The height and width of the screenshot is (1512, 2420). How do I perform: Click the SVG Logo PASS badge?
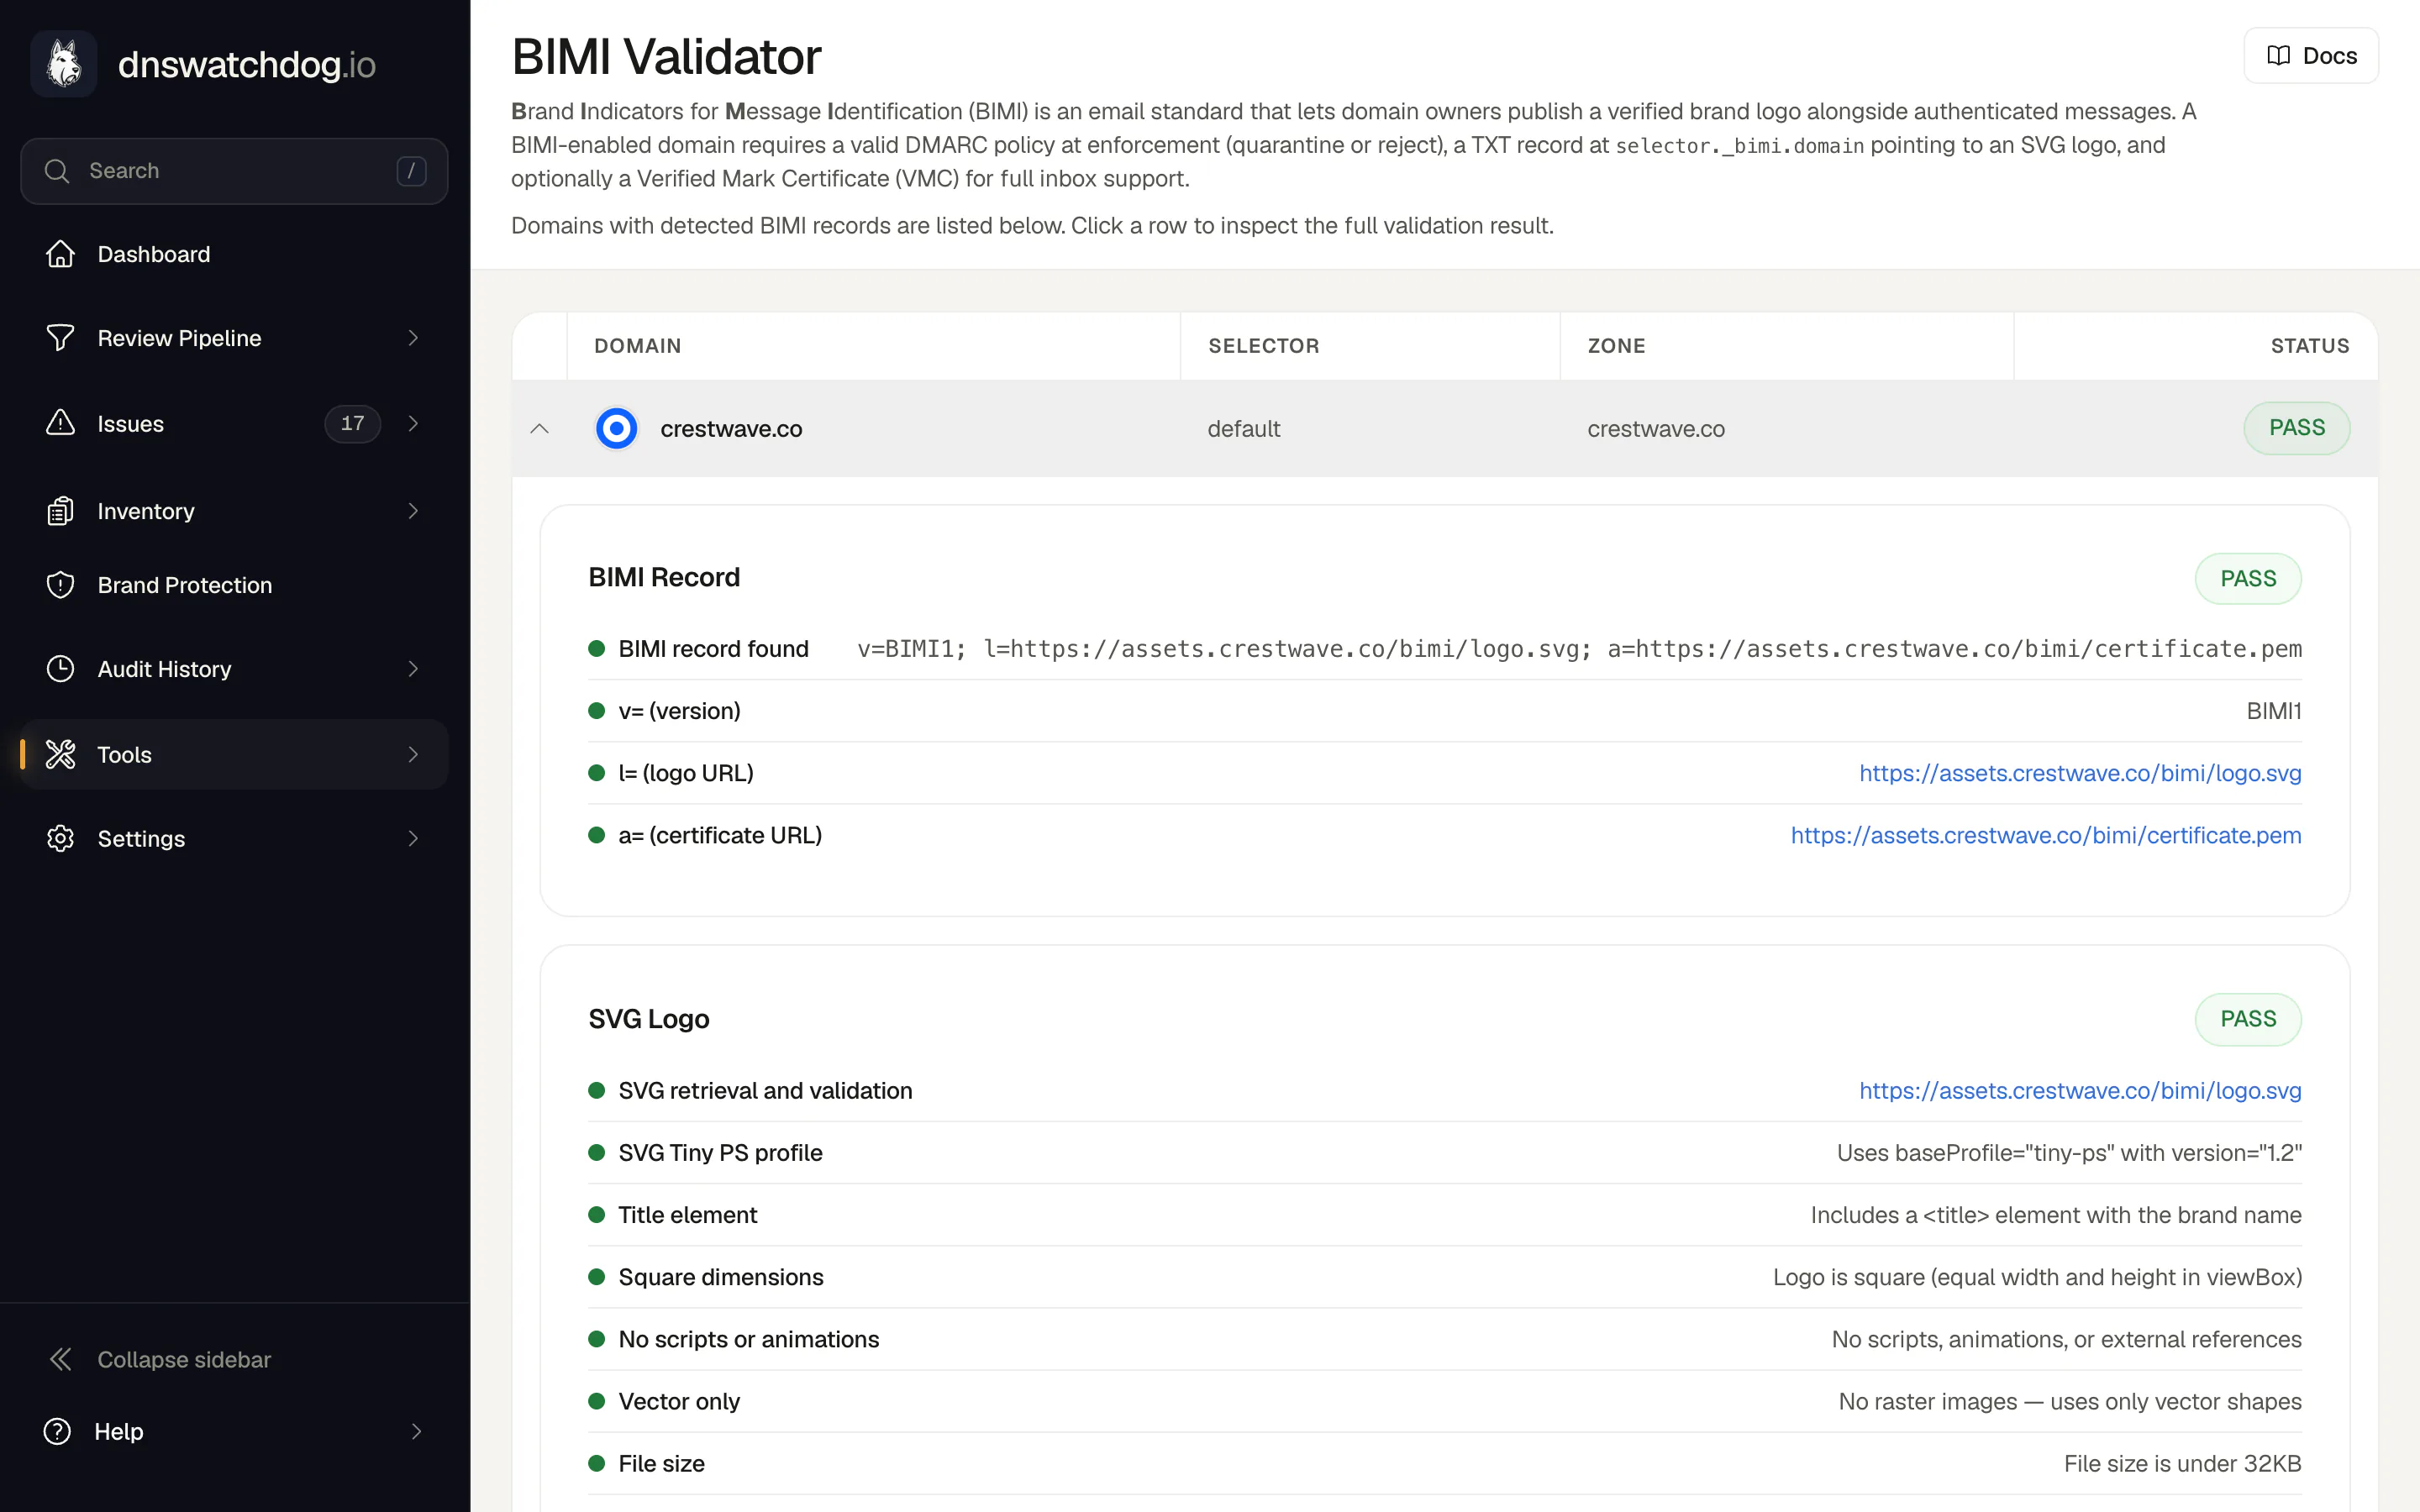tap(2248, 1019)
